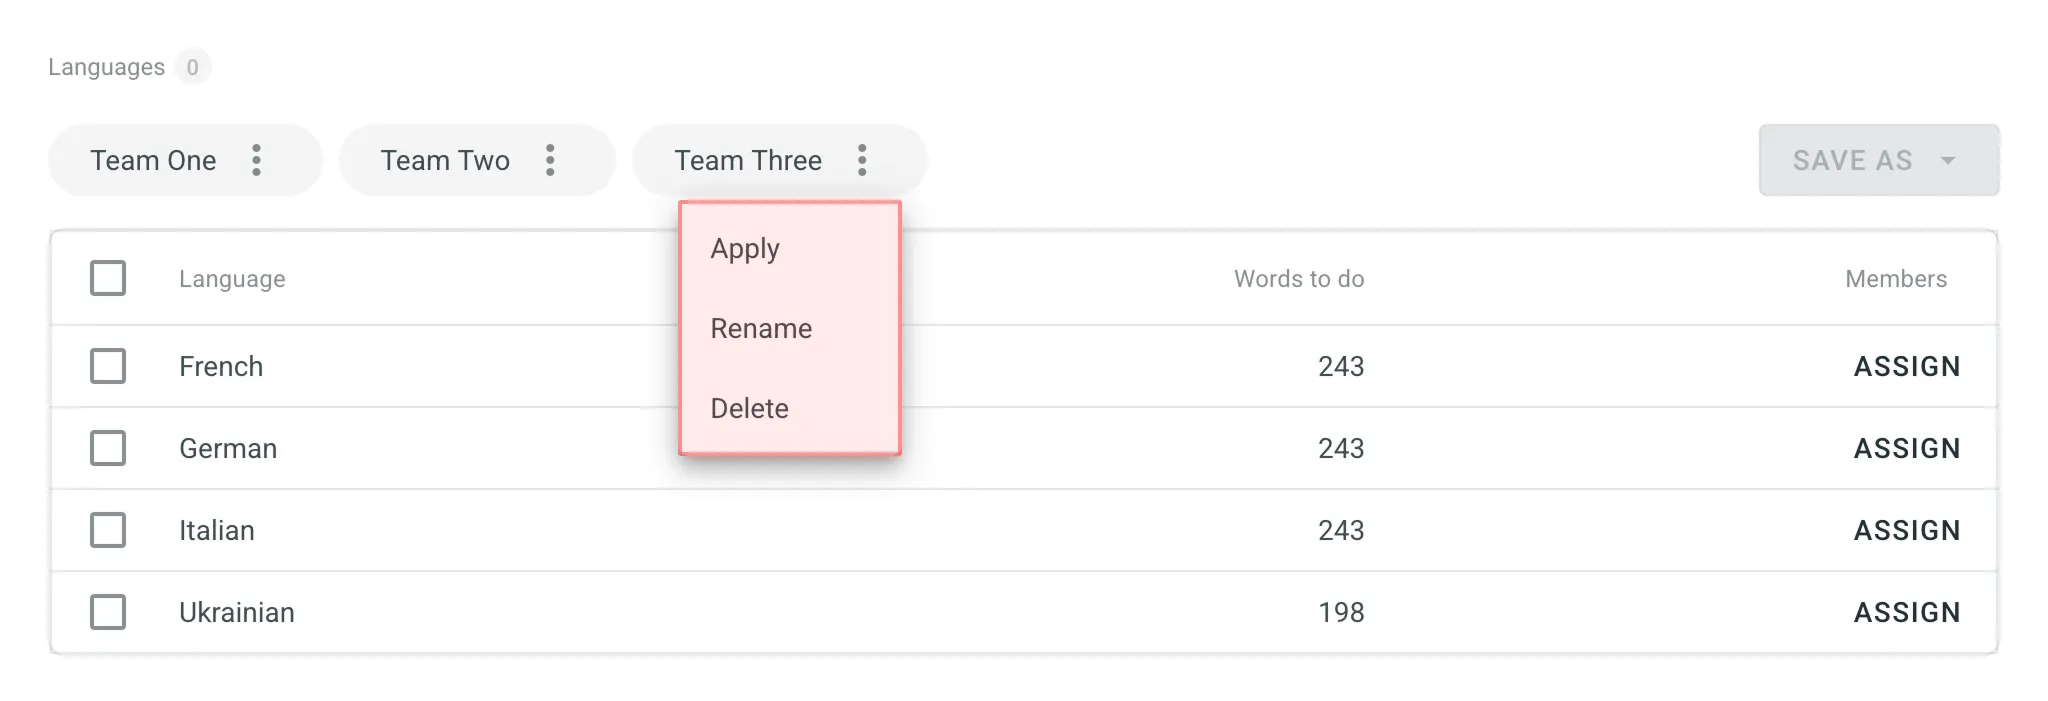
Task: Check the Italian language checkbox
Action: (108, 530)
